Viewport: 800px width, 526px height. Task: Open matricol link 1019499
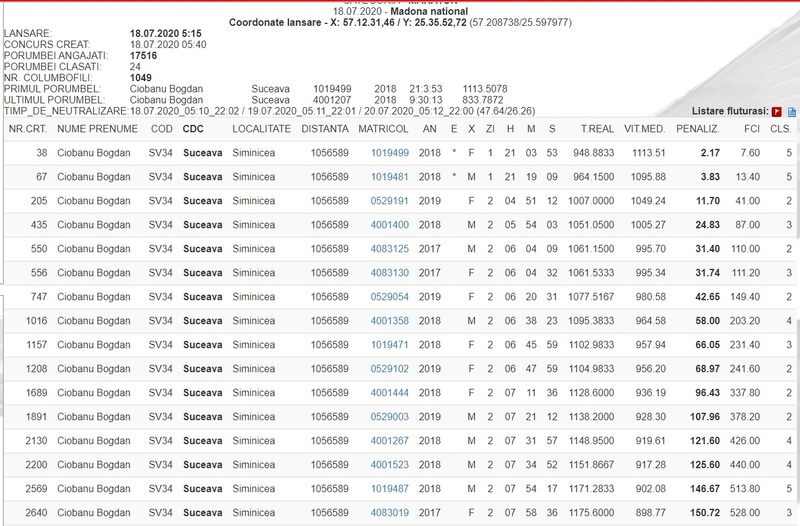[x=390, y=153]
